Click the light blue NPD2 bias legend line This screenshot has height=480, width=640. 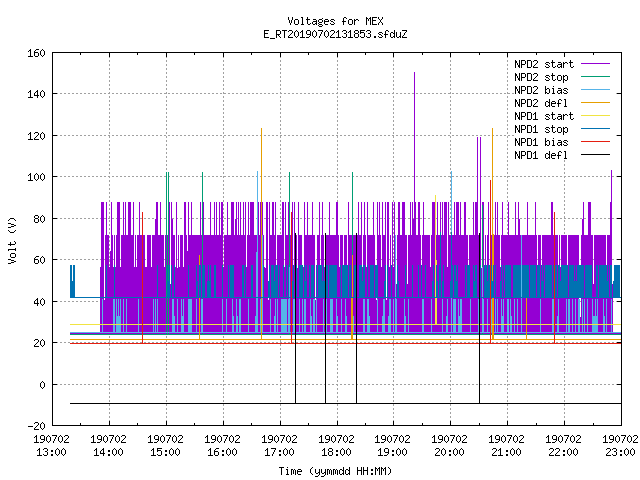(595, 90)
